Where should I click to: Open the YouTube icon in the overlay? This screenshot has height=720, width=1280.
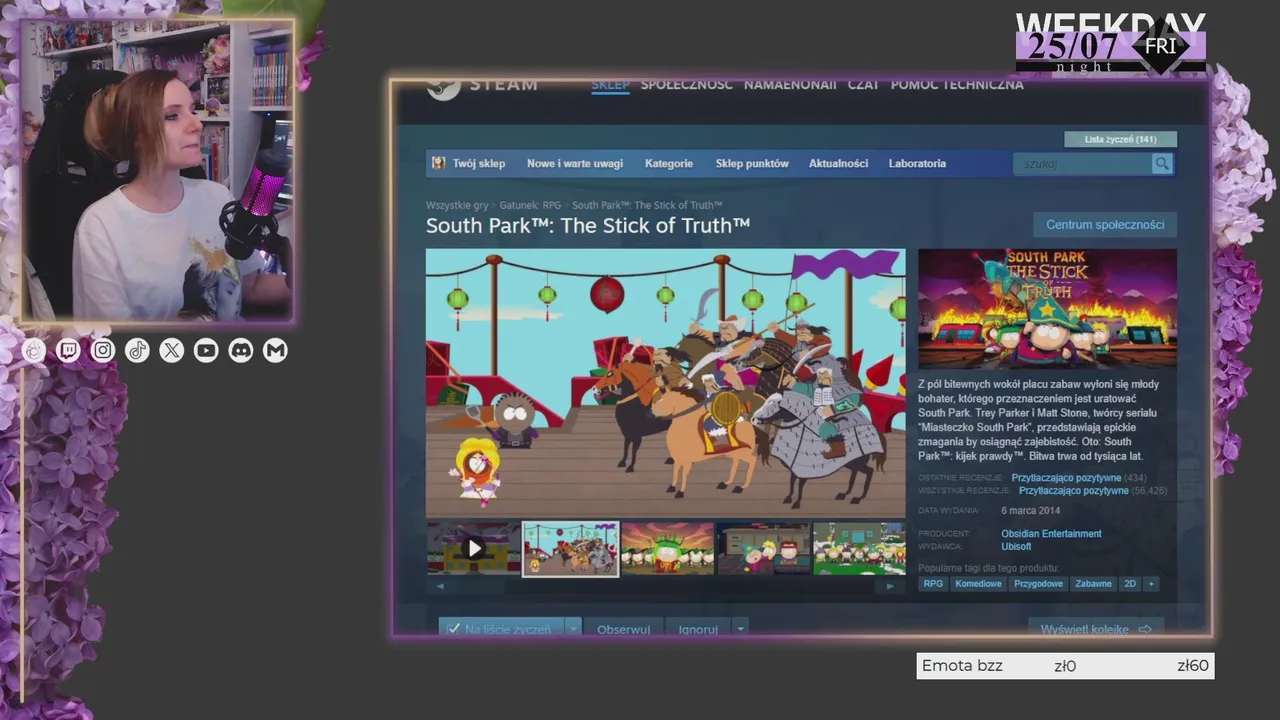point(206,350)
